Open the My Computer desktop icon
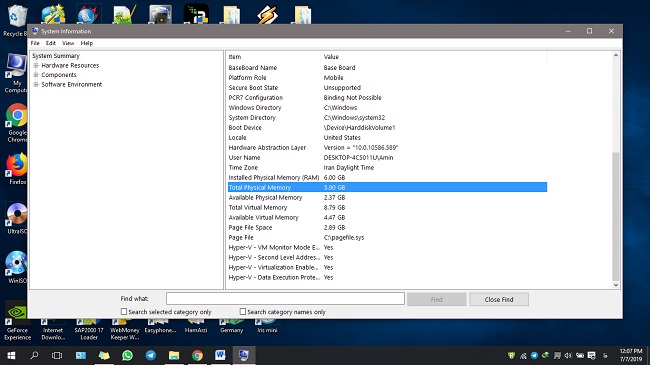The width and height of the screenshot is (650, 365). click(16, 73)
